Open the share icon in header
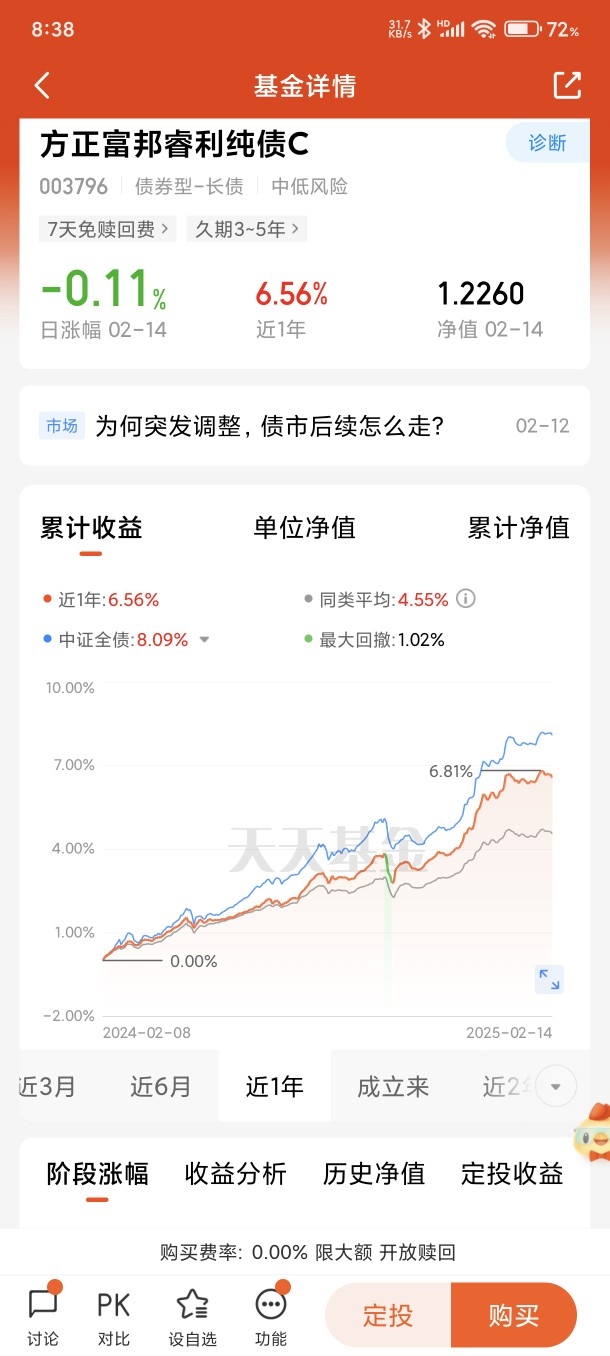This screenshot has width=610, height=1356. coord(567,85)
